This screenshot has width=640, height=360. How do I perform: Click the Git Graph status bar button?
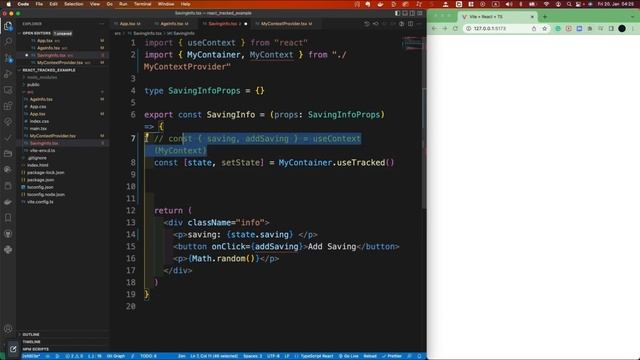click(116, 356)
